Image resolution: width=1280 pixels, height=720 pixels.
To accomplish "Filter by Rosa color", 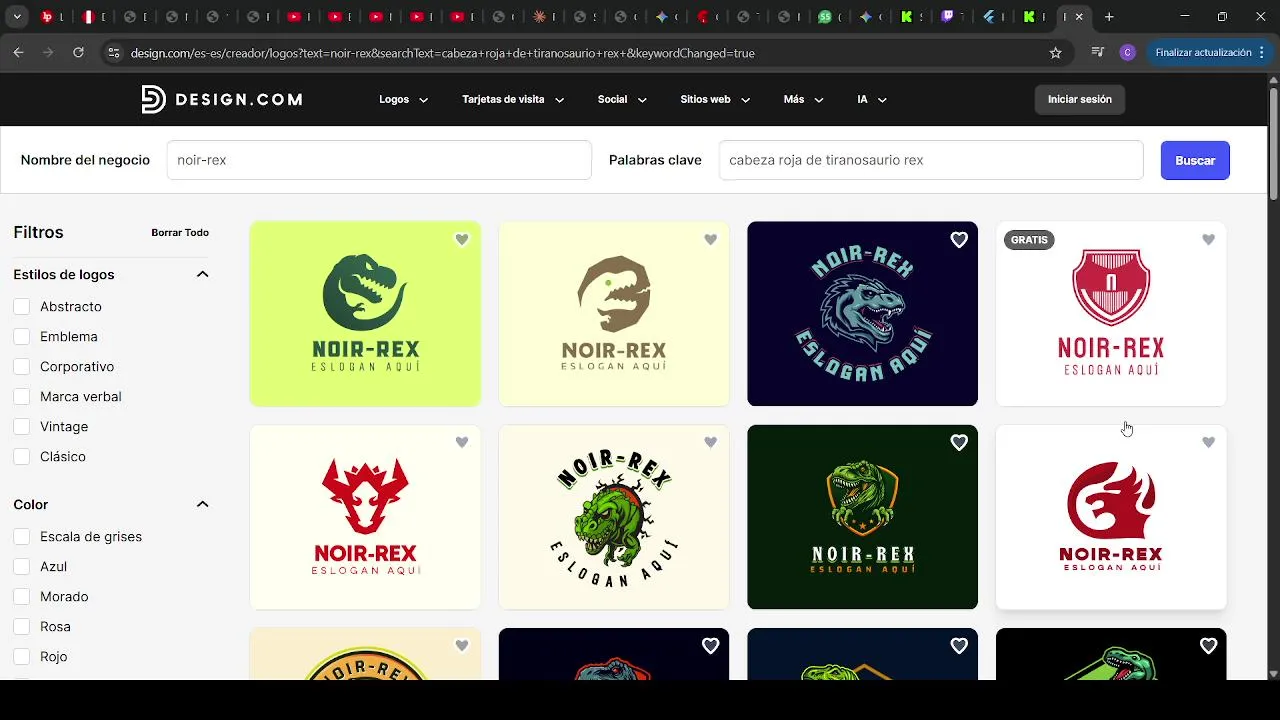I will point(21,626).
